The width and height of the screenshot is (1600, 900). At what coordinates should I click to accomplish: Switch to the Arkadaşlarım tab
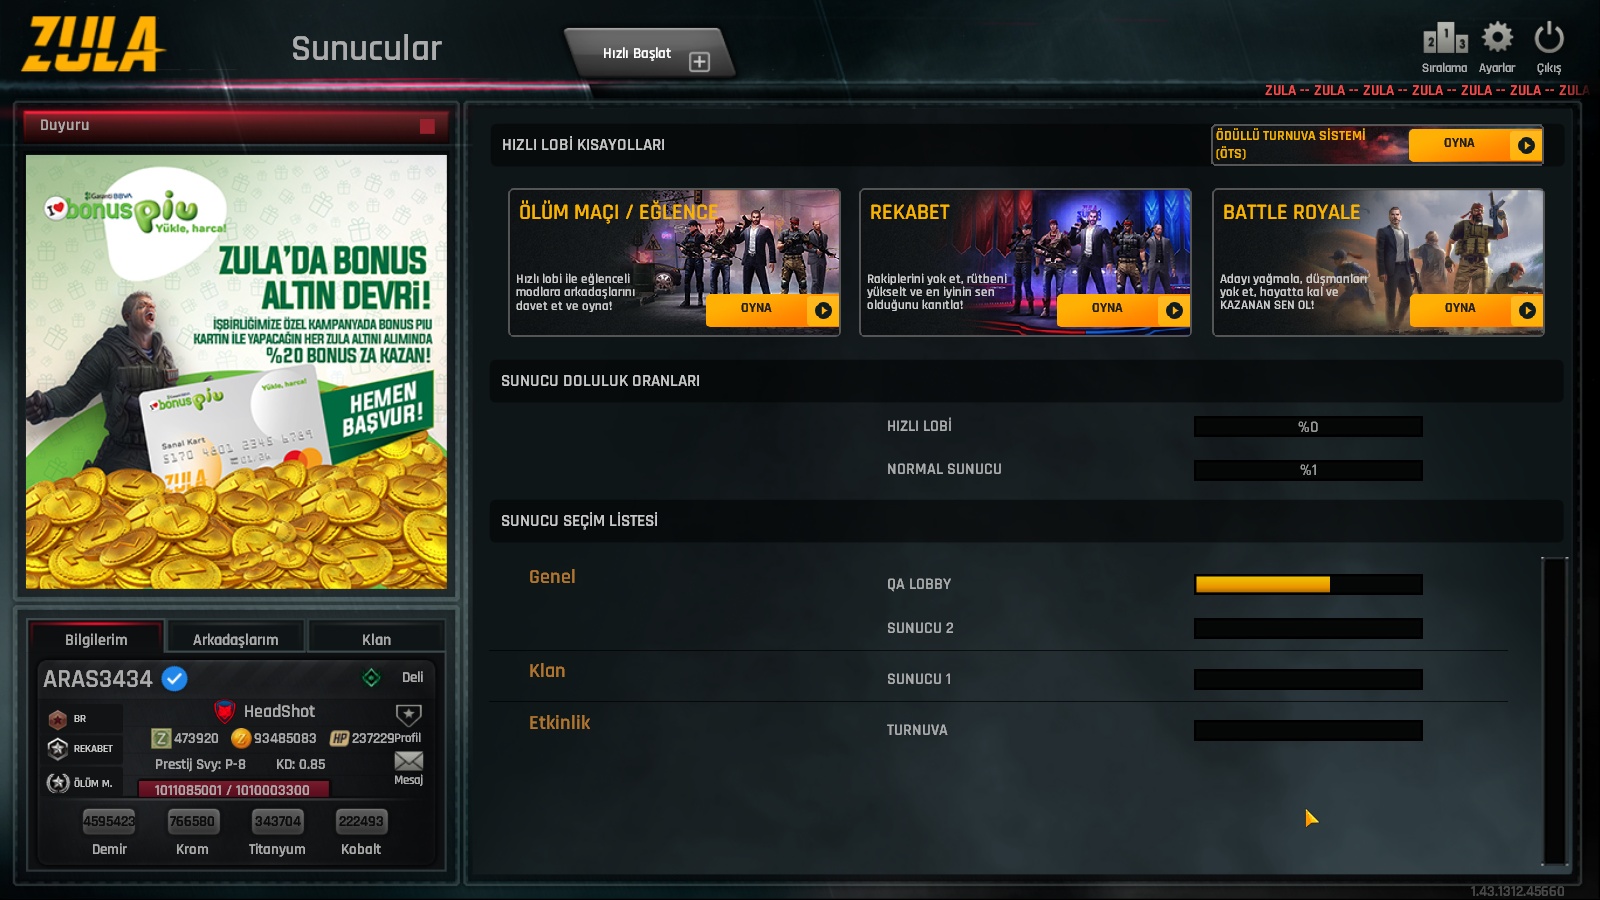click(235, 639)
